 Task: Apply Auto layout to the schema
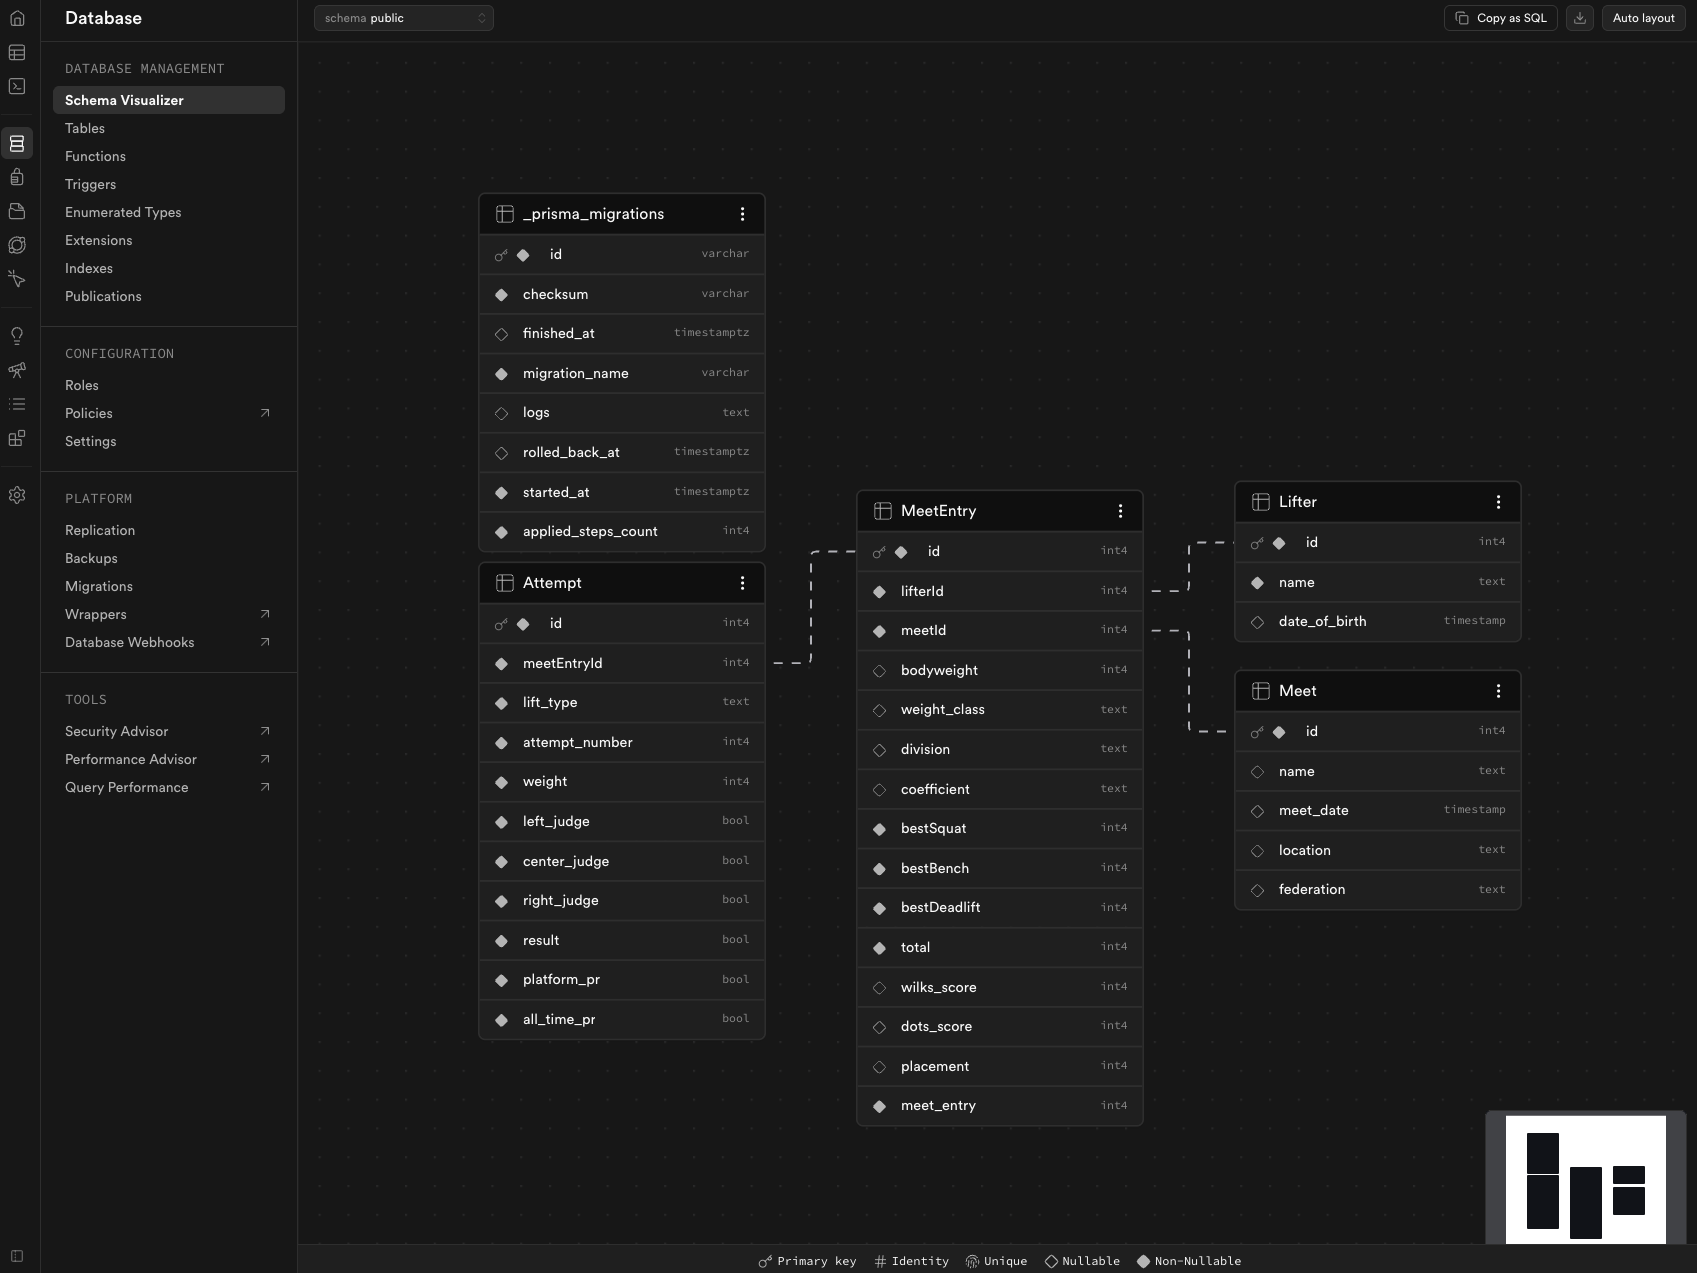(1642, 17)
